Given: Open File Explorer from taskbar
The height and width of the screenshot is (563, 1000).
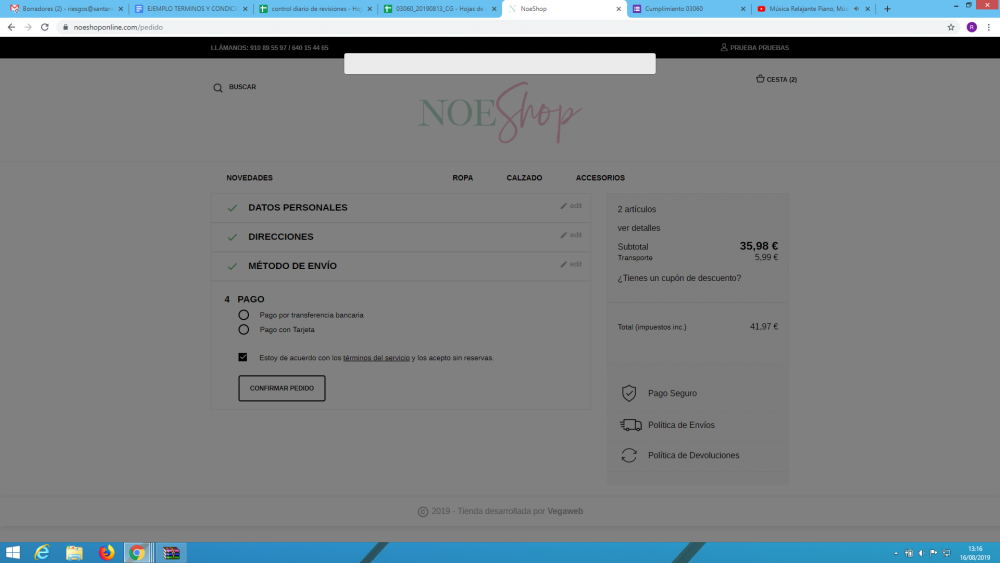Looking at the screenshot, I should click(x=74, y=553).
